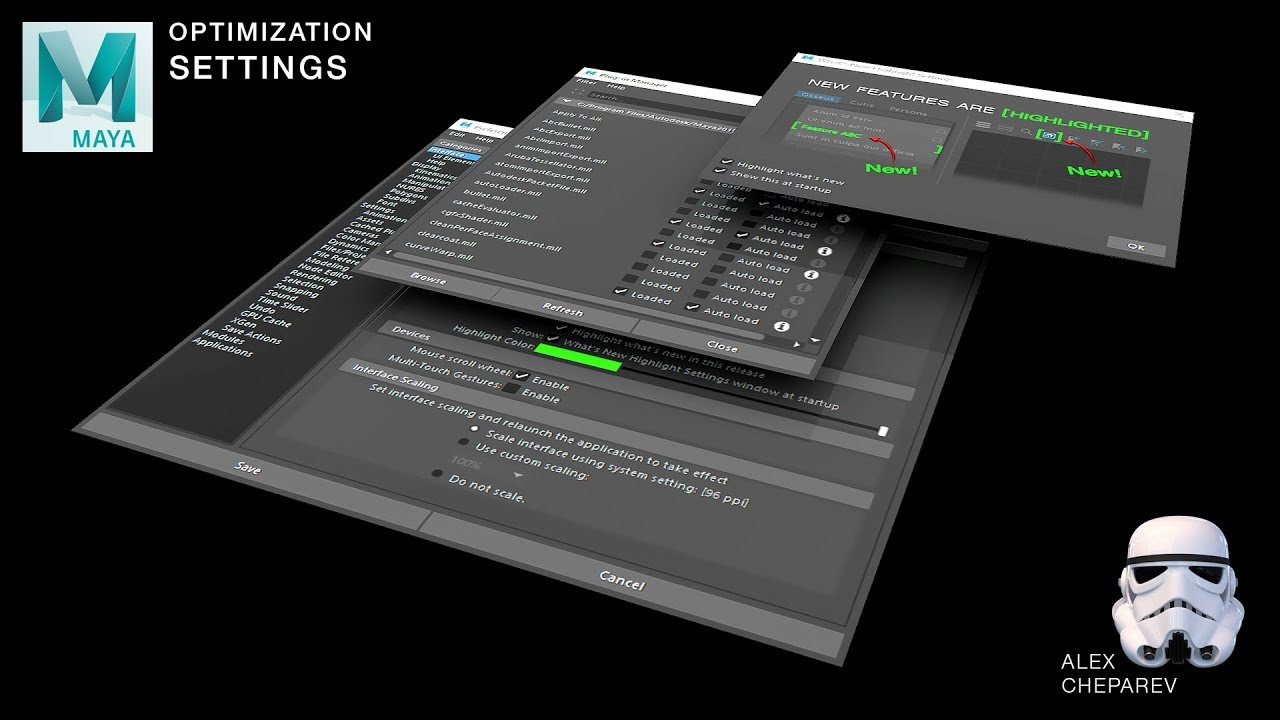Screen dimensions: 1280x720
Task: Select Rendering category
Action: tap(313, 278)
